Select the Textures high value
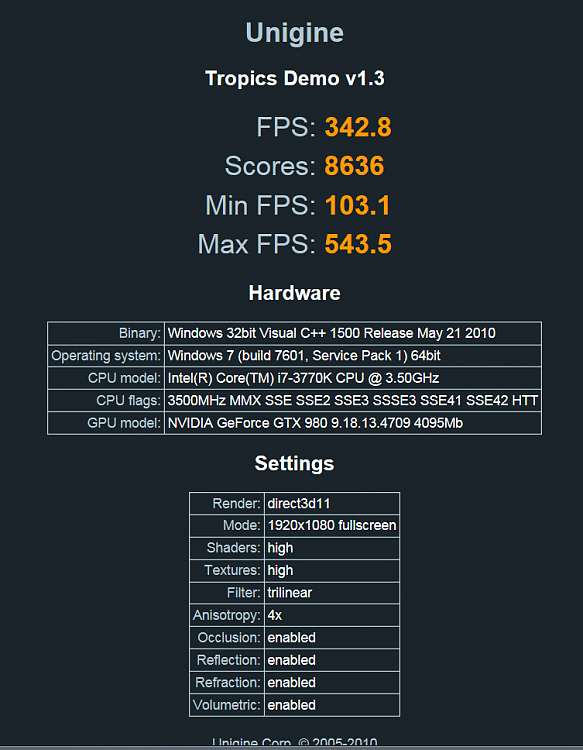 click(280, 571)
